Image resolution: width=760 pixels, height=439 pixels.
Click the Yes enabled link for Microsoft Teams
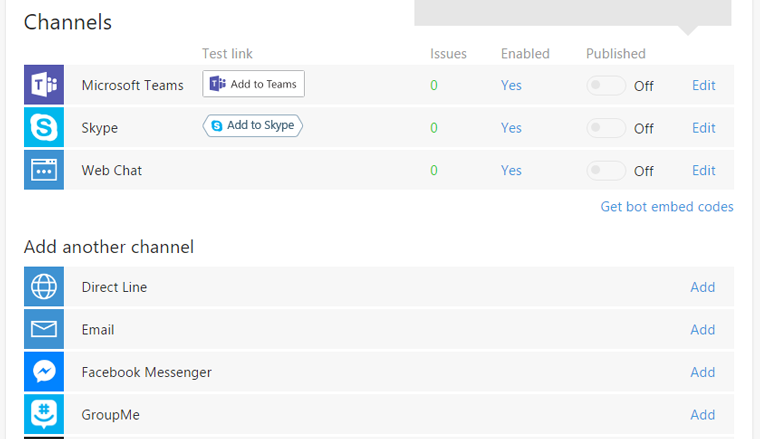[x=511, y=85]
